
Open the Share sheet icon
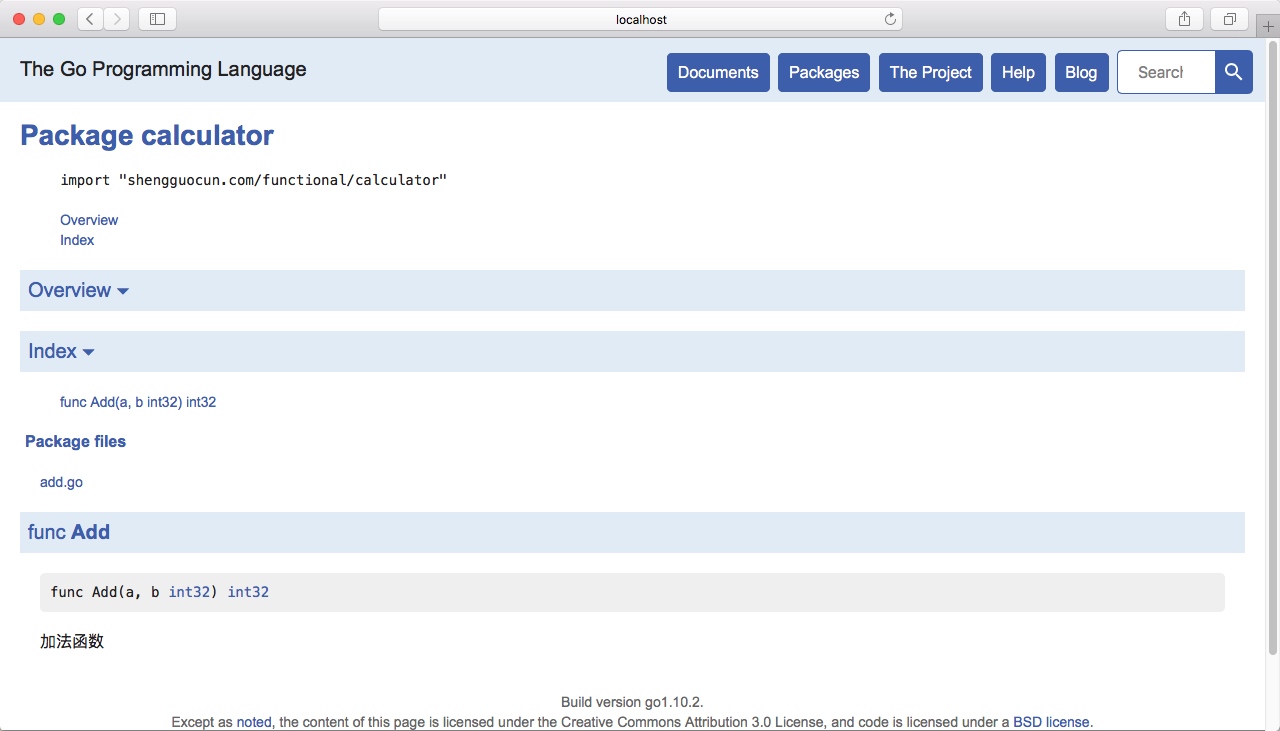coord(1184,19)
